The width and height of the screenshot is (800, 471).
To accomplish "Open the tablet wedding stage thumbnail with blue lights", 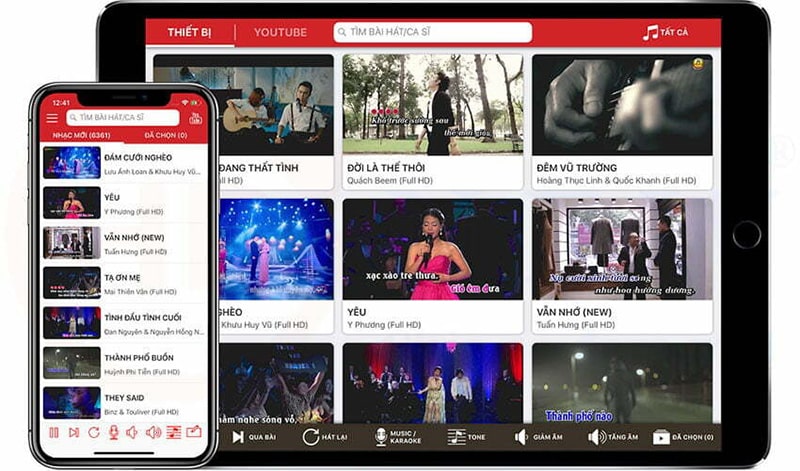I will (277, 249).
